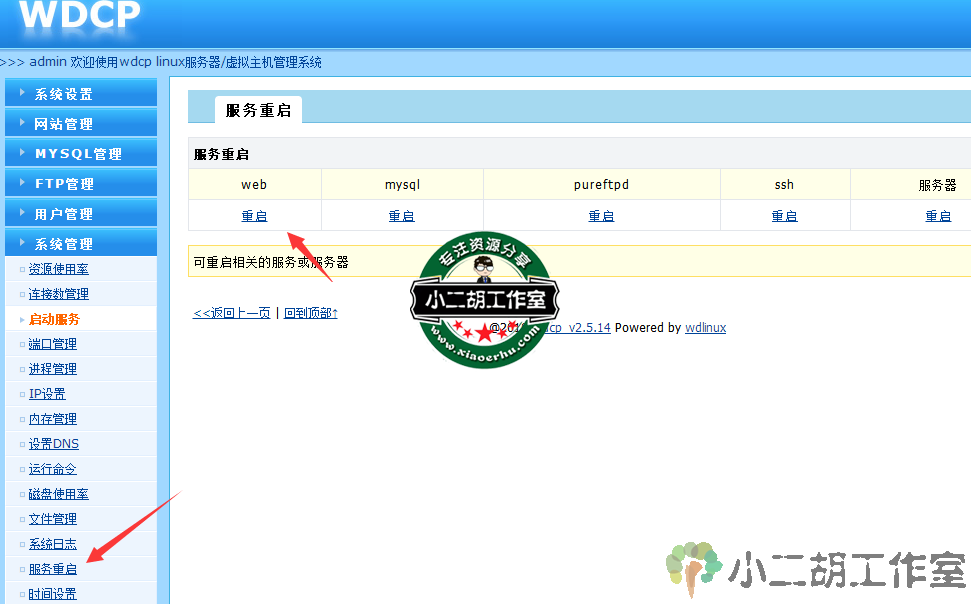The image size is (971, 604).
Task: Restart the web service
Action: [x=254, y=216]
